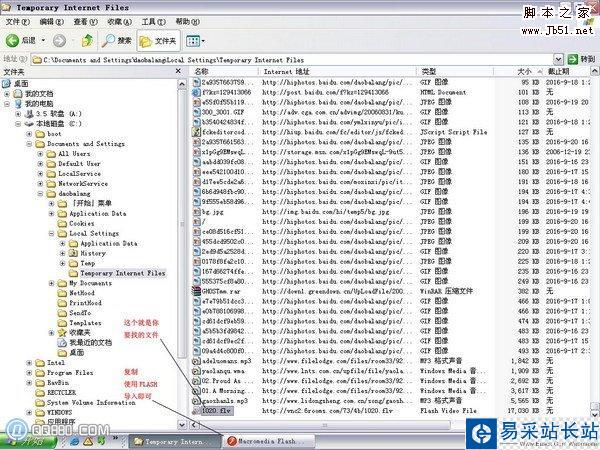The image size is (600, 450).
Task: Open the 查看(V) menu
Action: point(86,22)
